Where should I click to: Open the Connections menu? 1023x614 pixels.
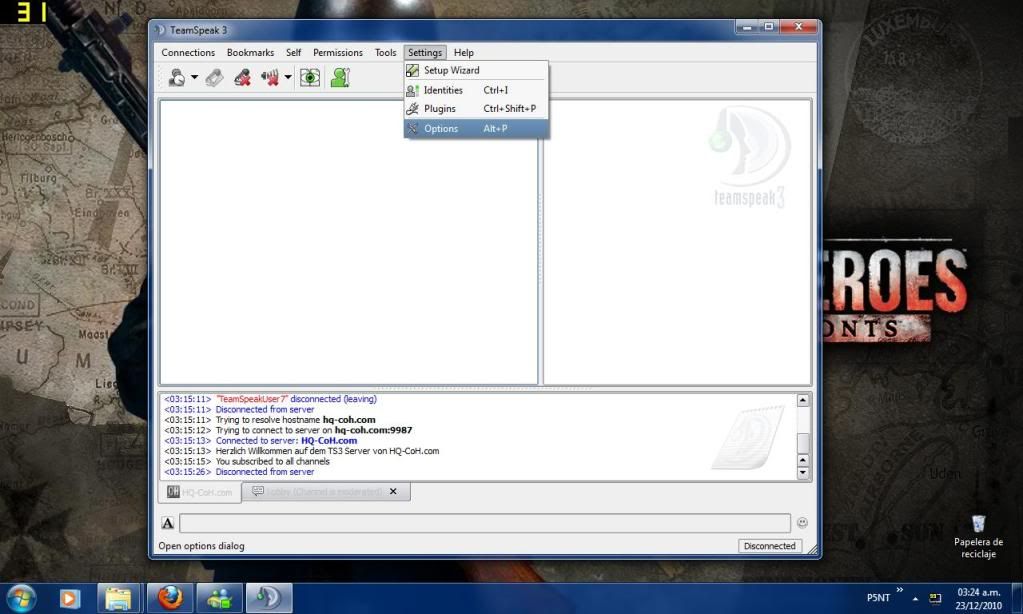[x=188, y=52]
